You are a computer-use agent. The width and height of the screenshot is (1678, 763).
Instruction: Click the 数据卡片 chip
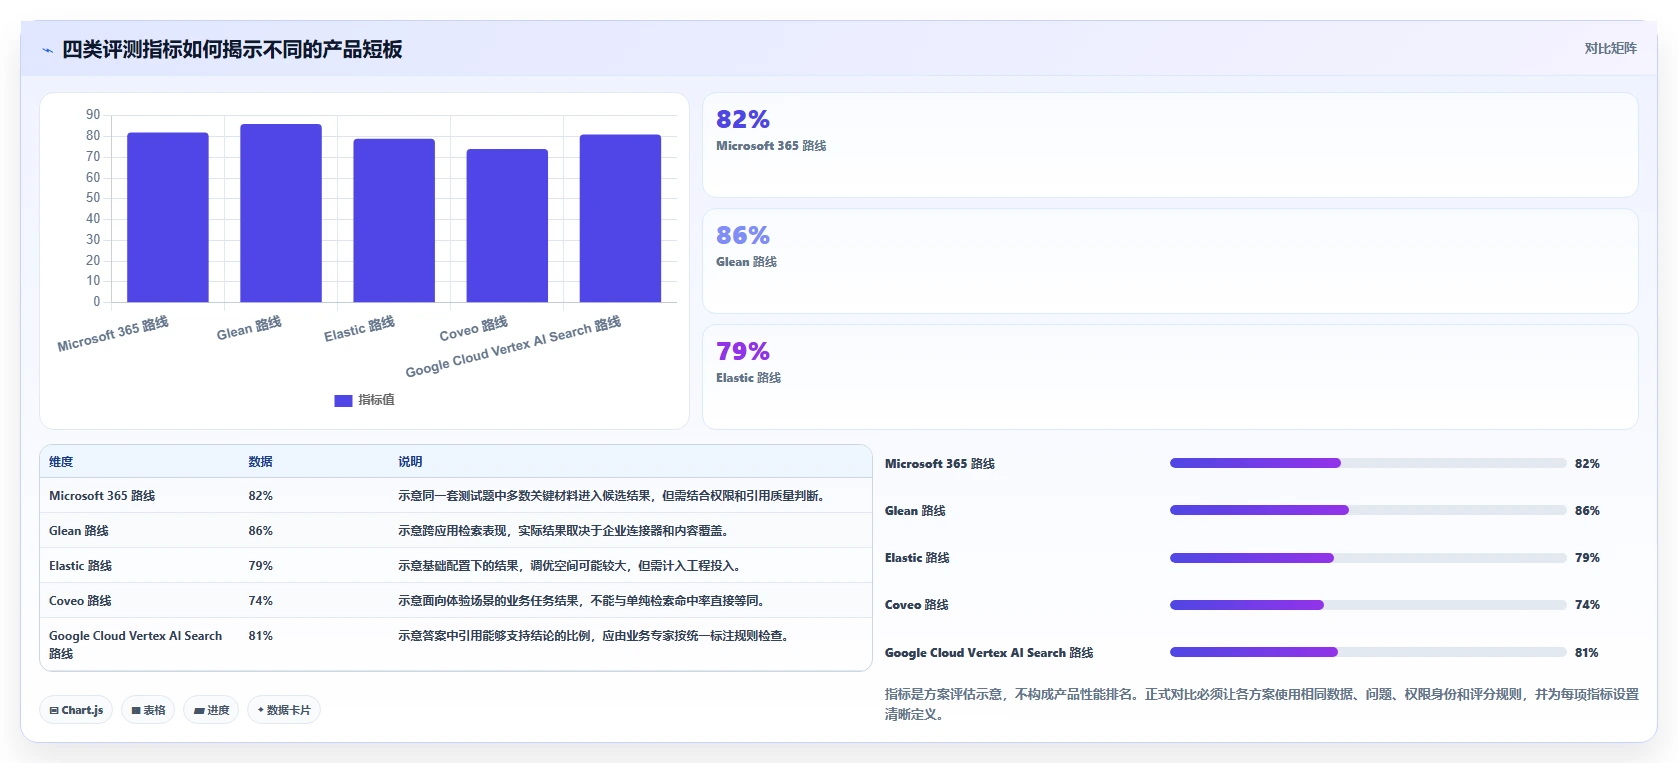pos(284,710)
